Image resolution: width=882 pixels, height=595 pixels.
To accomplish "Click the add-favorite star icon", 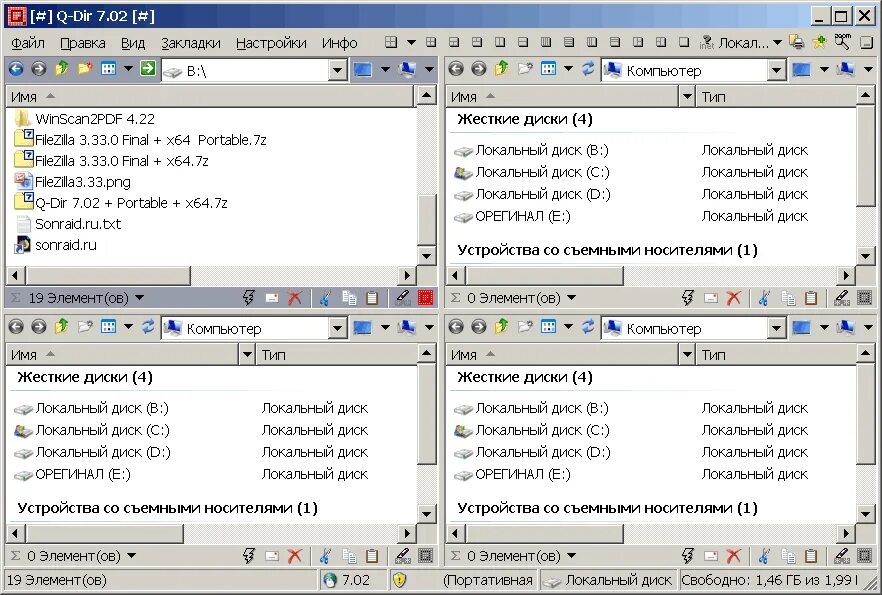I will tap(820, 42).
